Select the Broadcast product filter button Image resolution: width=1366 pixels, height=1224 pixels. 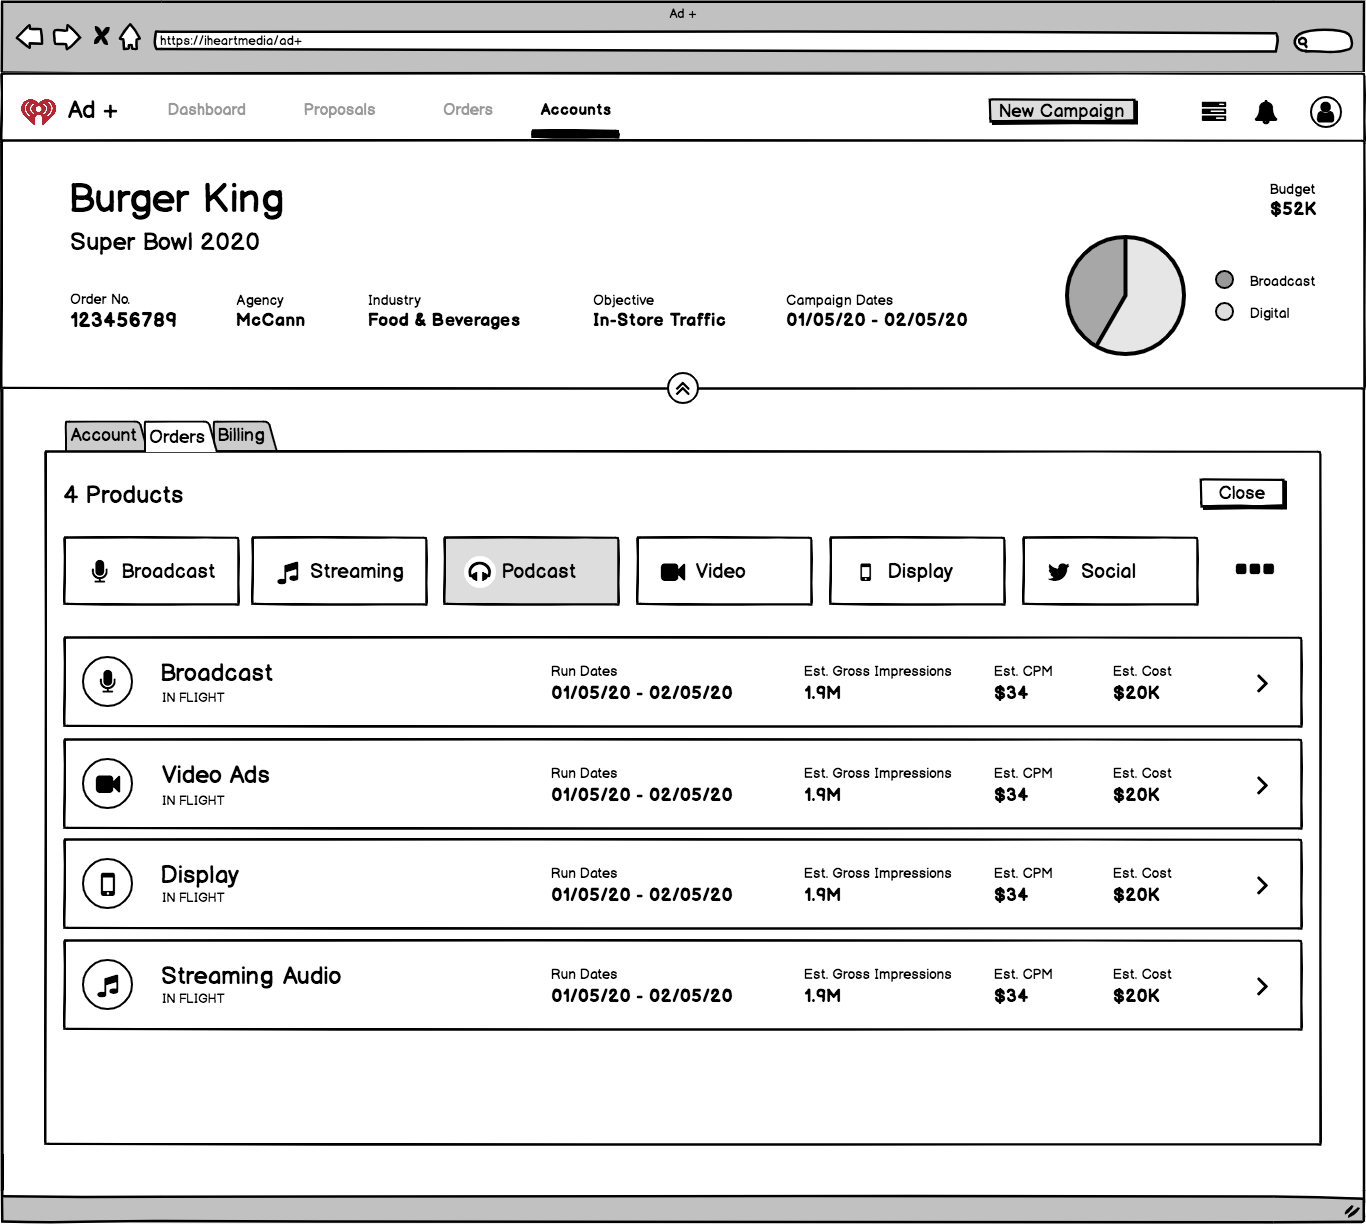point(151,571)
